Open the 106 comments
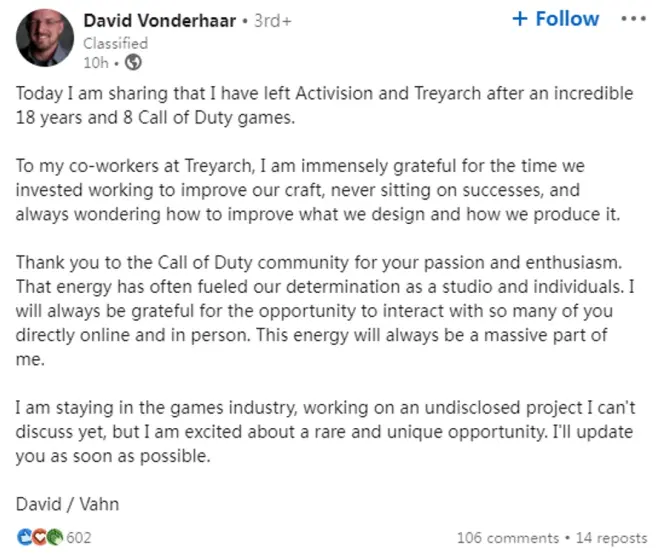Screen dimensions: 660x557 (x=508, y=538)
